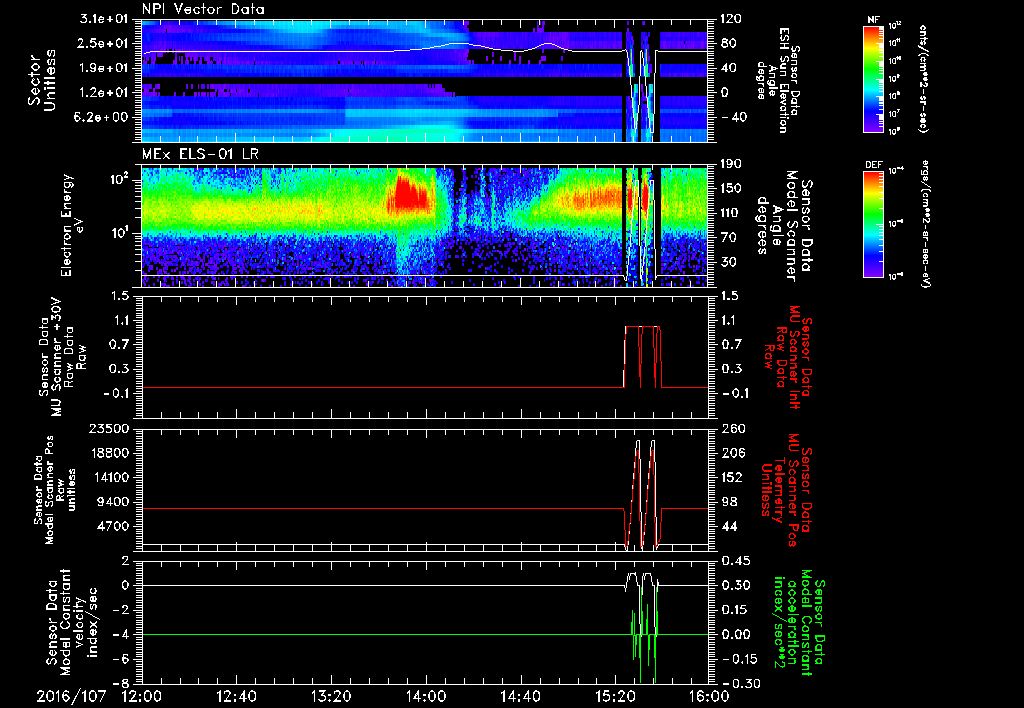Click the red "MU Scanner Int Raw Data" label
1024x708 pixels.
pos(787,357)
